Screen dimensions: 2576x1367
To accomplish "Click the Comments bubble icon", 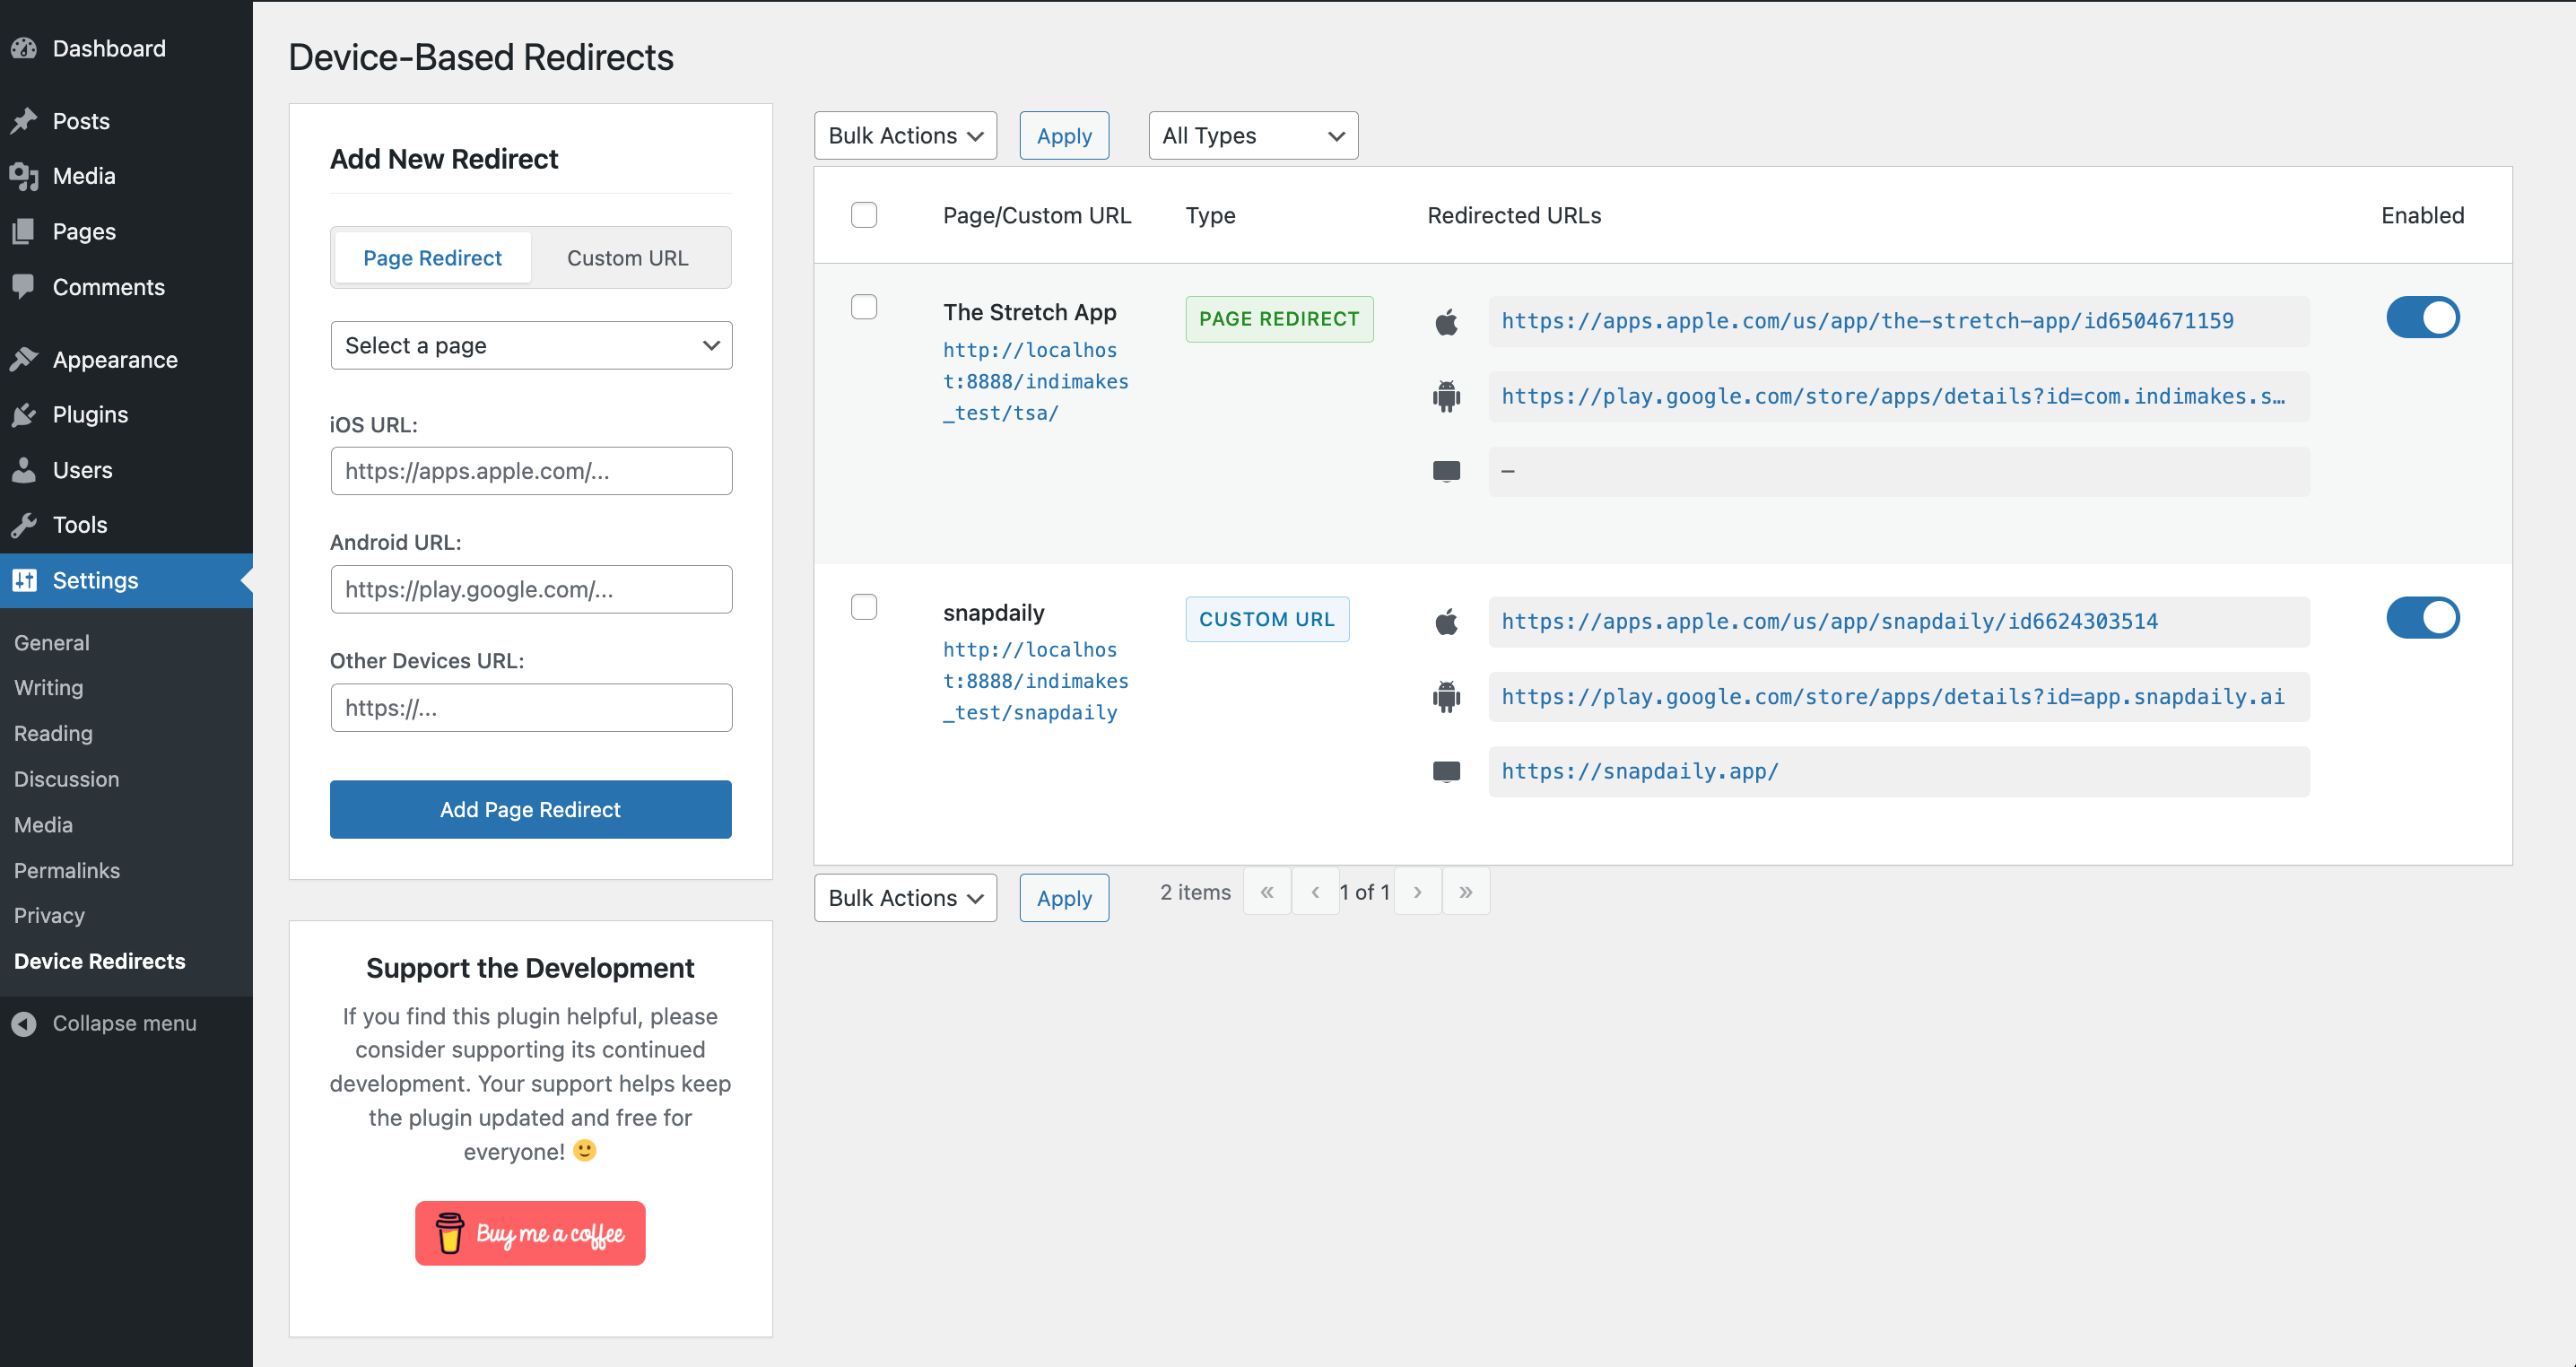I will point(24,287).
